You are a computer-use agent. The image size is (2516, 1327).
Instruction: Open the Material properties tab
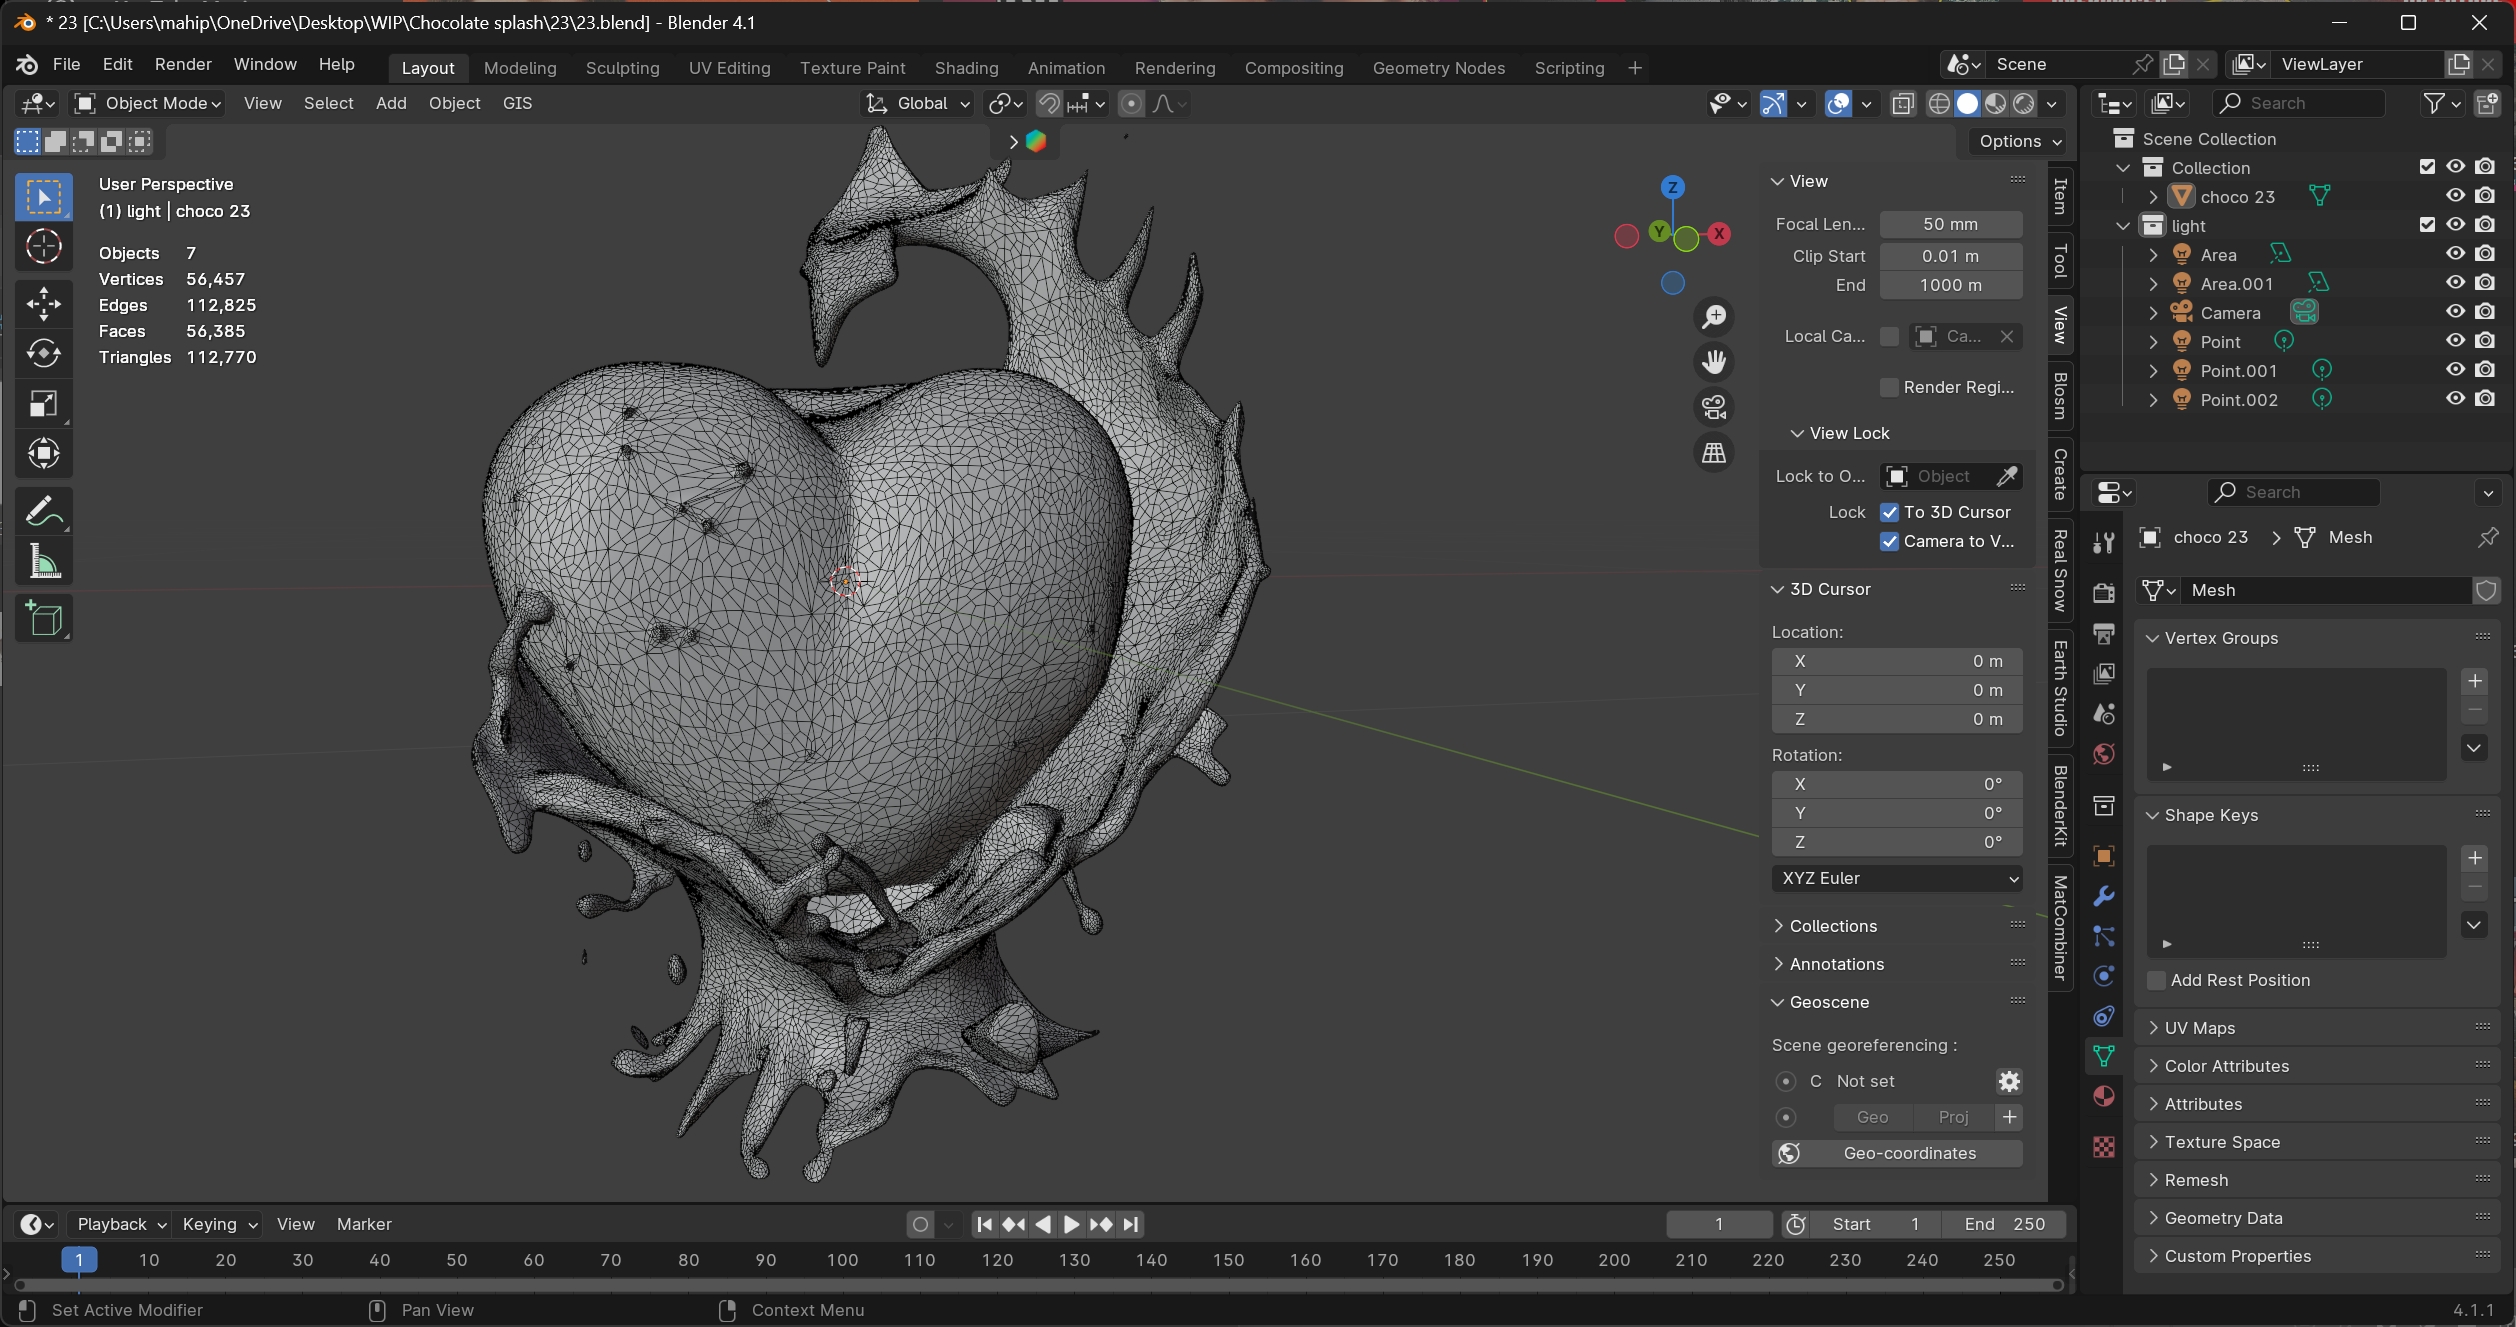(2104, 1096)
